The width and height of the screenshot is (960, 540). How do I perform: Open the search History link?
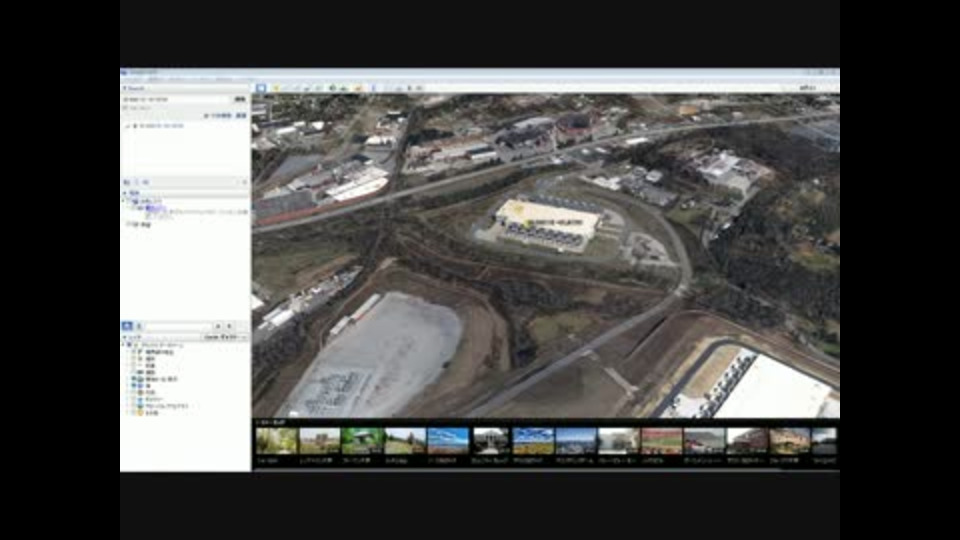pyautogui.click(x=241, y=115)
